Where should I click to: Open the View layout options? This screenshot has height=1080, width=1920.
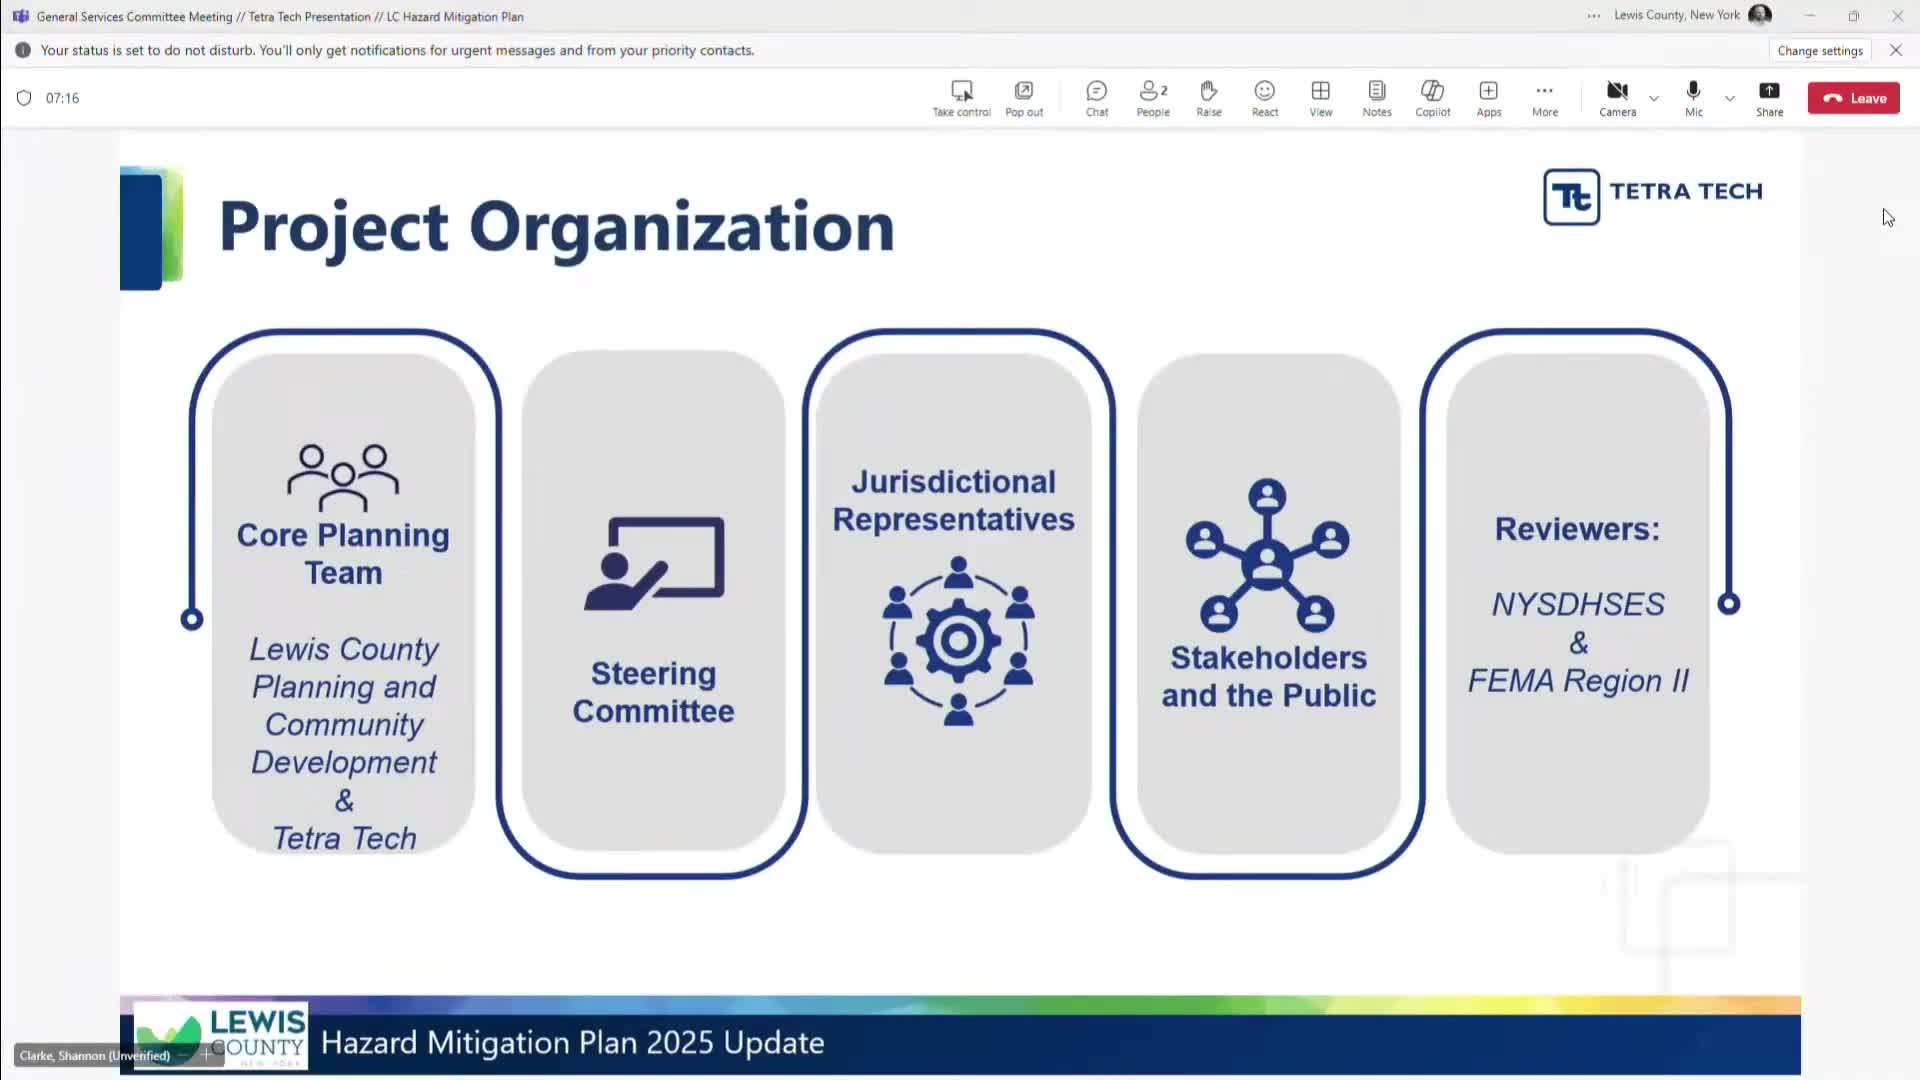tap(1321, 98)
